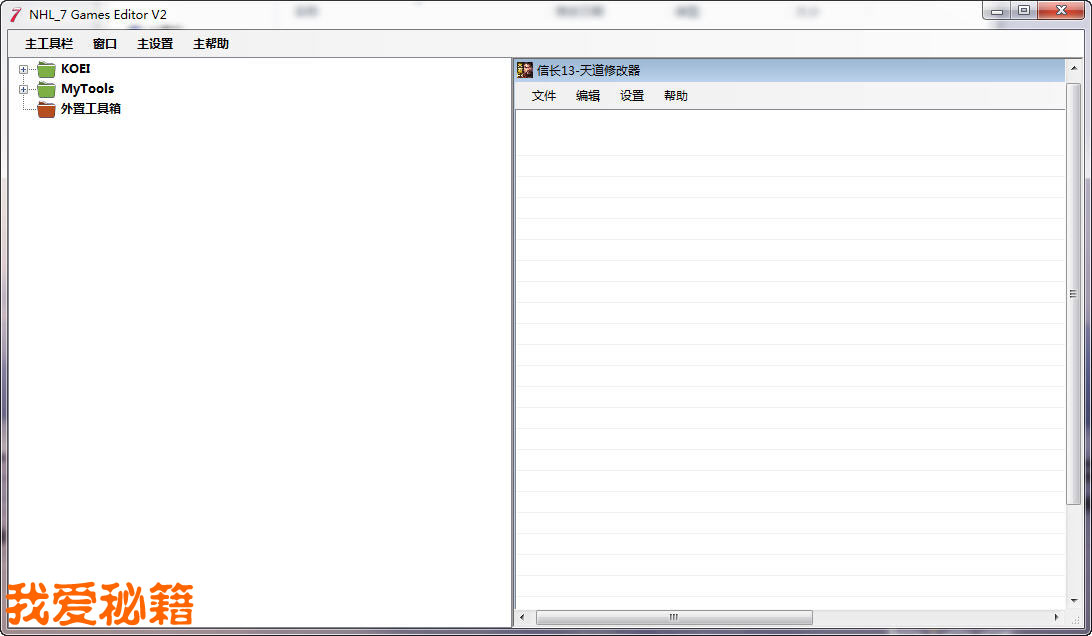Viewport: 1092px width, 636px height.
Task: Expand the MyTools tree node
Action: coord(23,89)
